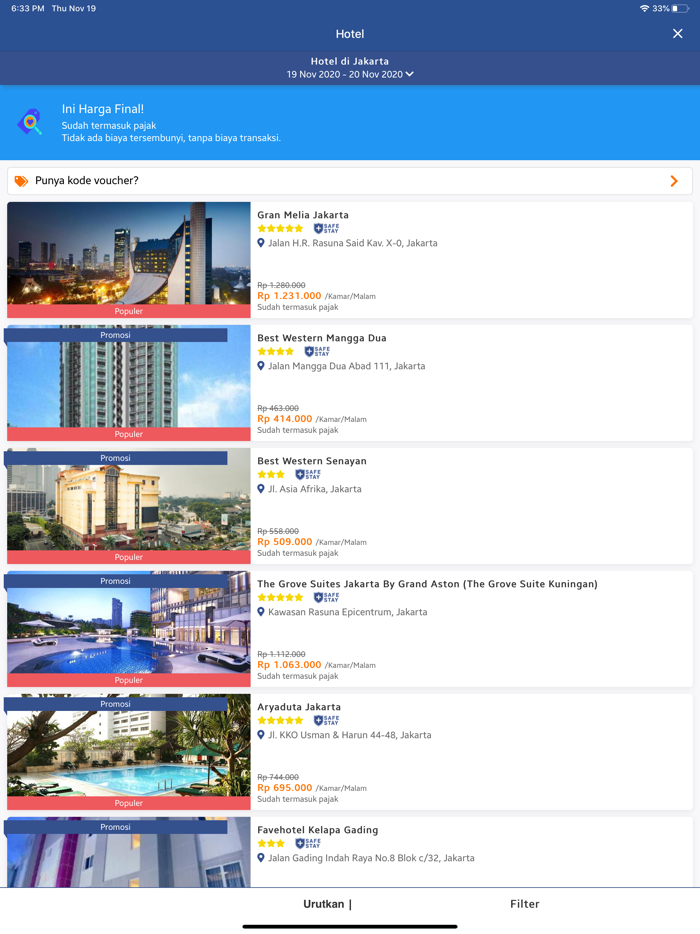700x934 pixels.
Task: Tap Populer label under Gran Melia photo
Action: pos(129,311)
